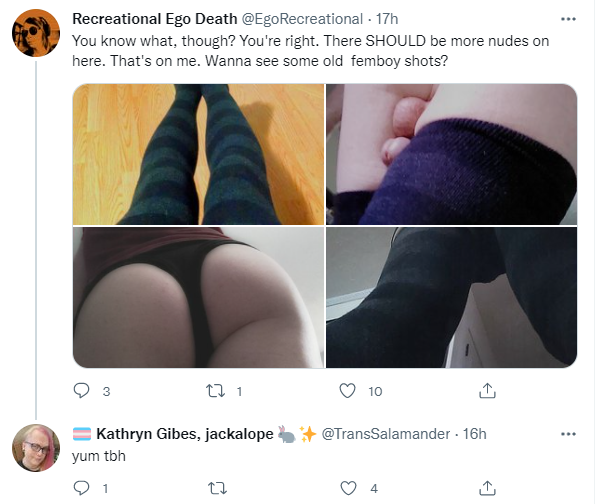610x504 pixels.
Task: Select the 'yum tbh' reply text
Action: pyautogui.click(x=99, y=456)
